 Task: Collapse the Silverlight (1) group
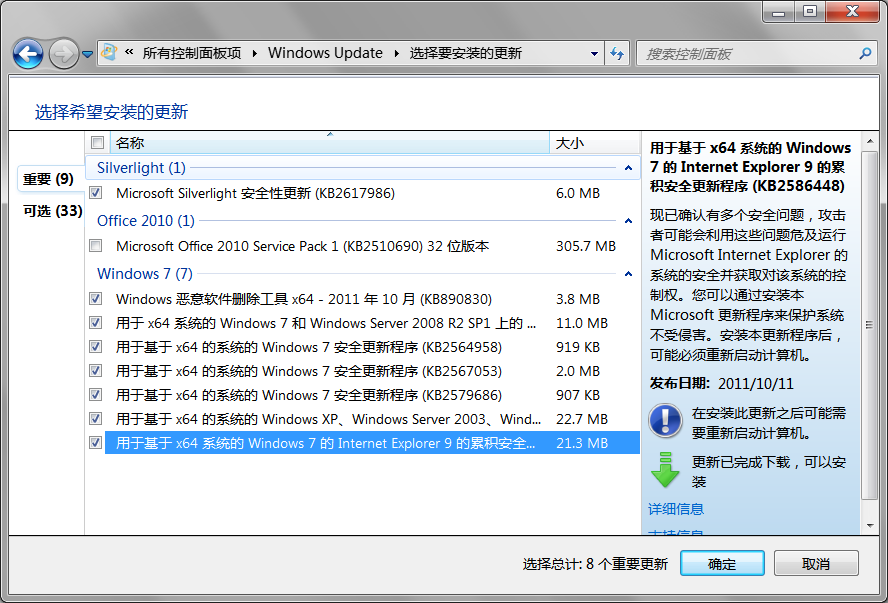coord(628,168)
